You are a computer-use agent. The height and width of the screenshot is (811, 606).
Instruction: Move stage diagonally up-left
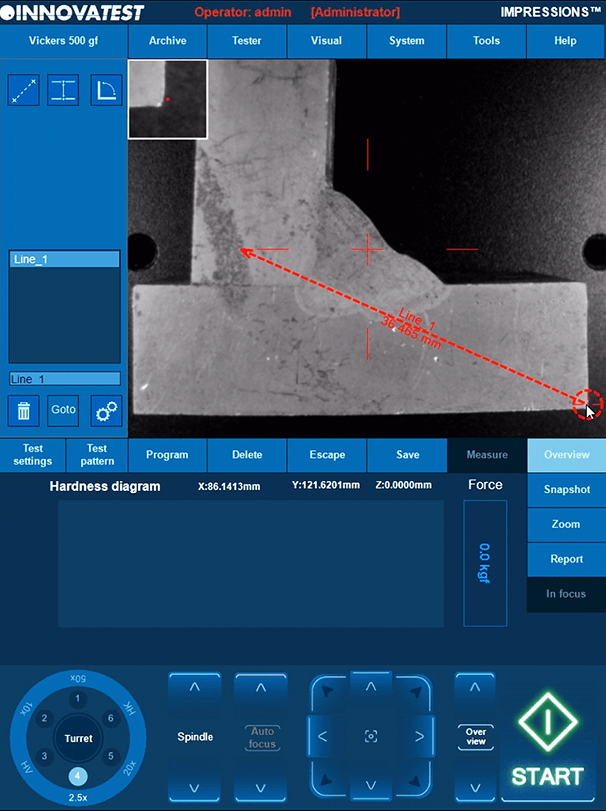(x=326, y=692)
